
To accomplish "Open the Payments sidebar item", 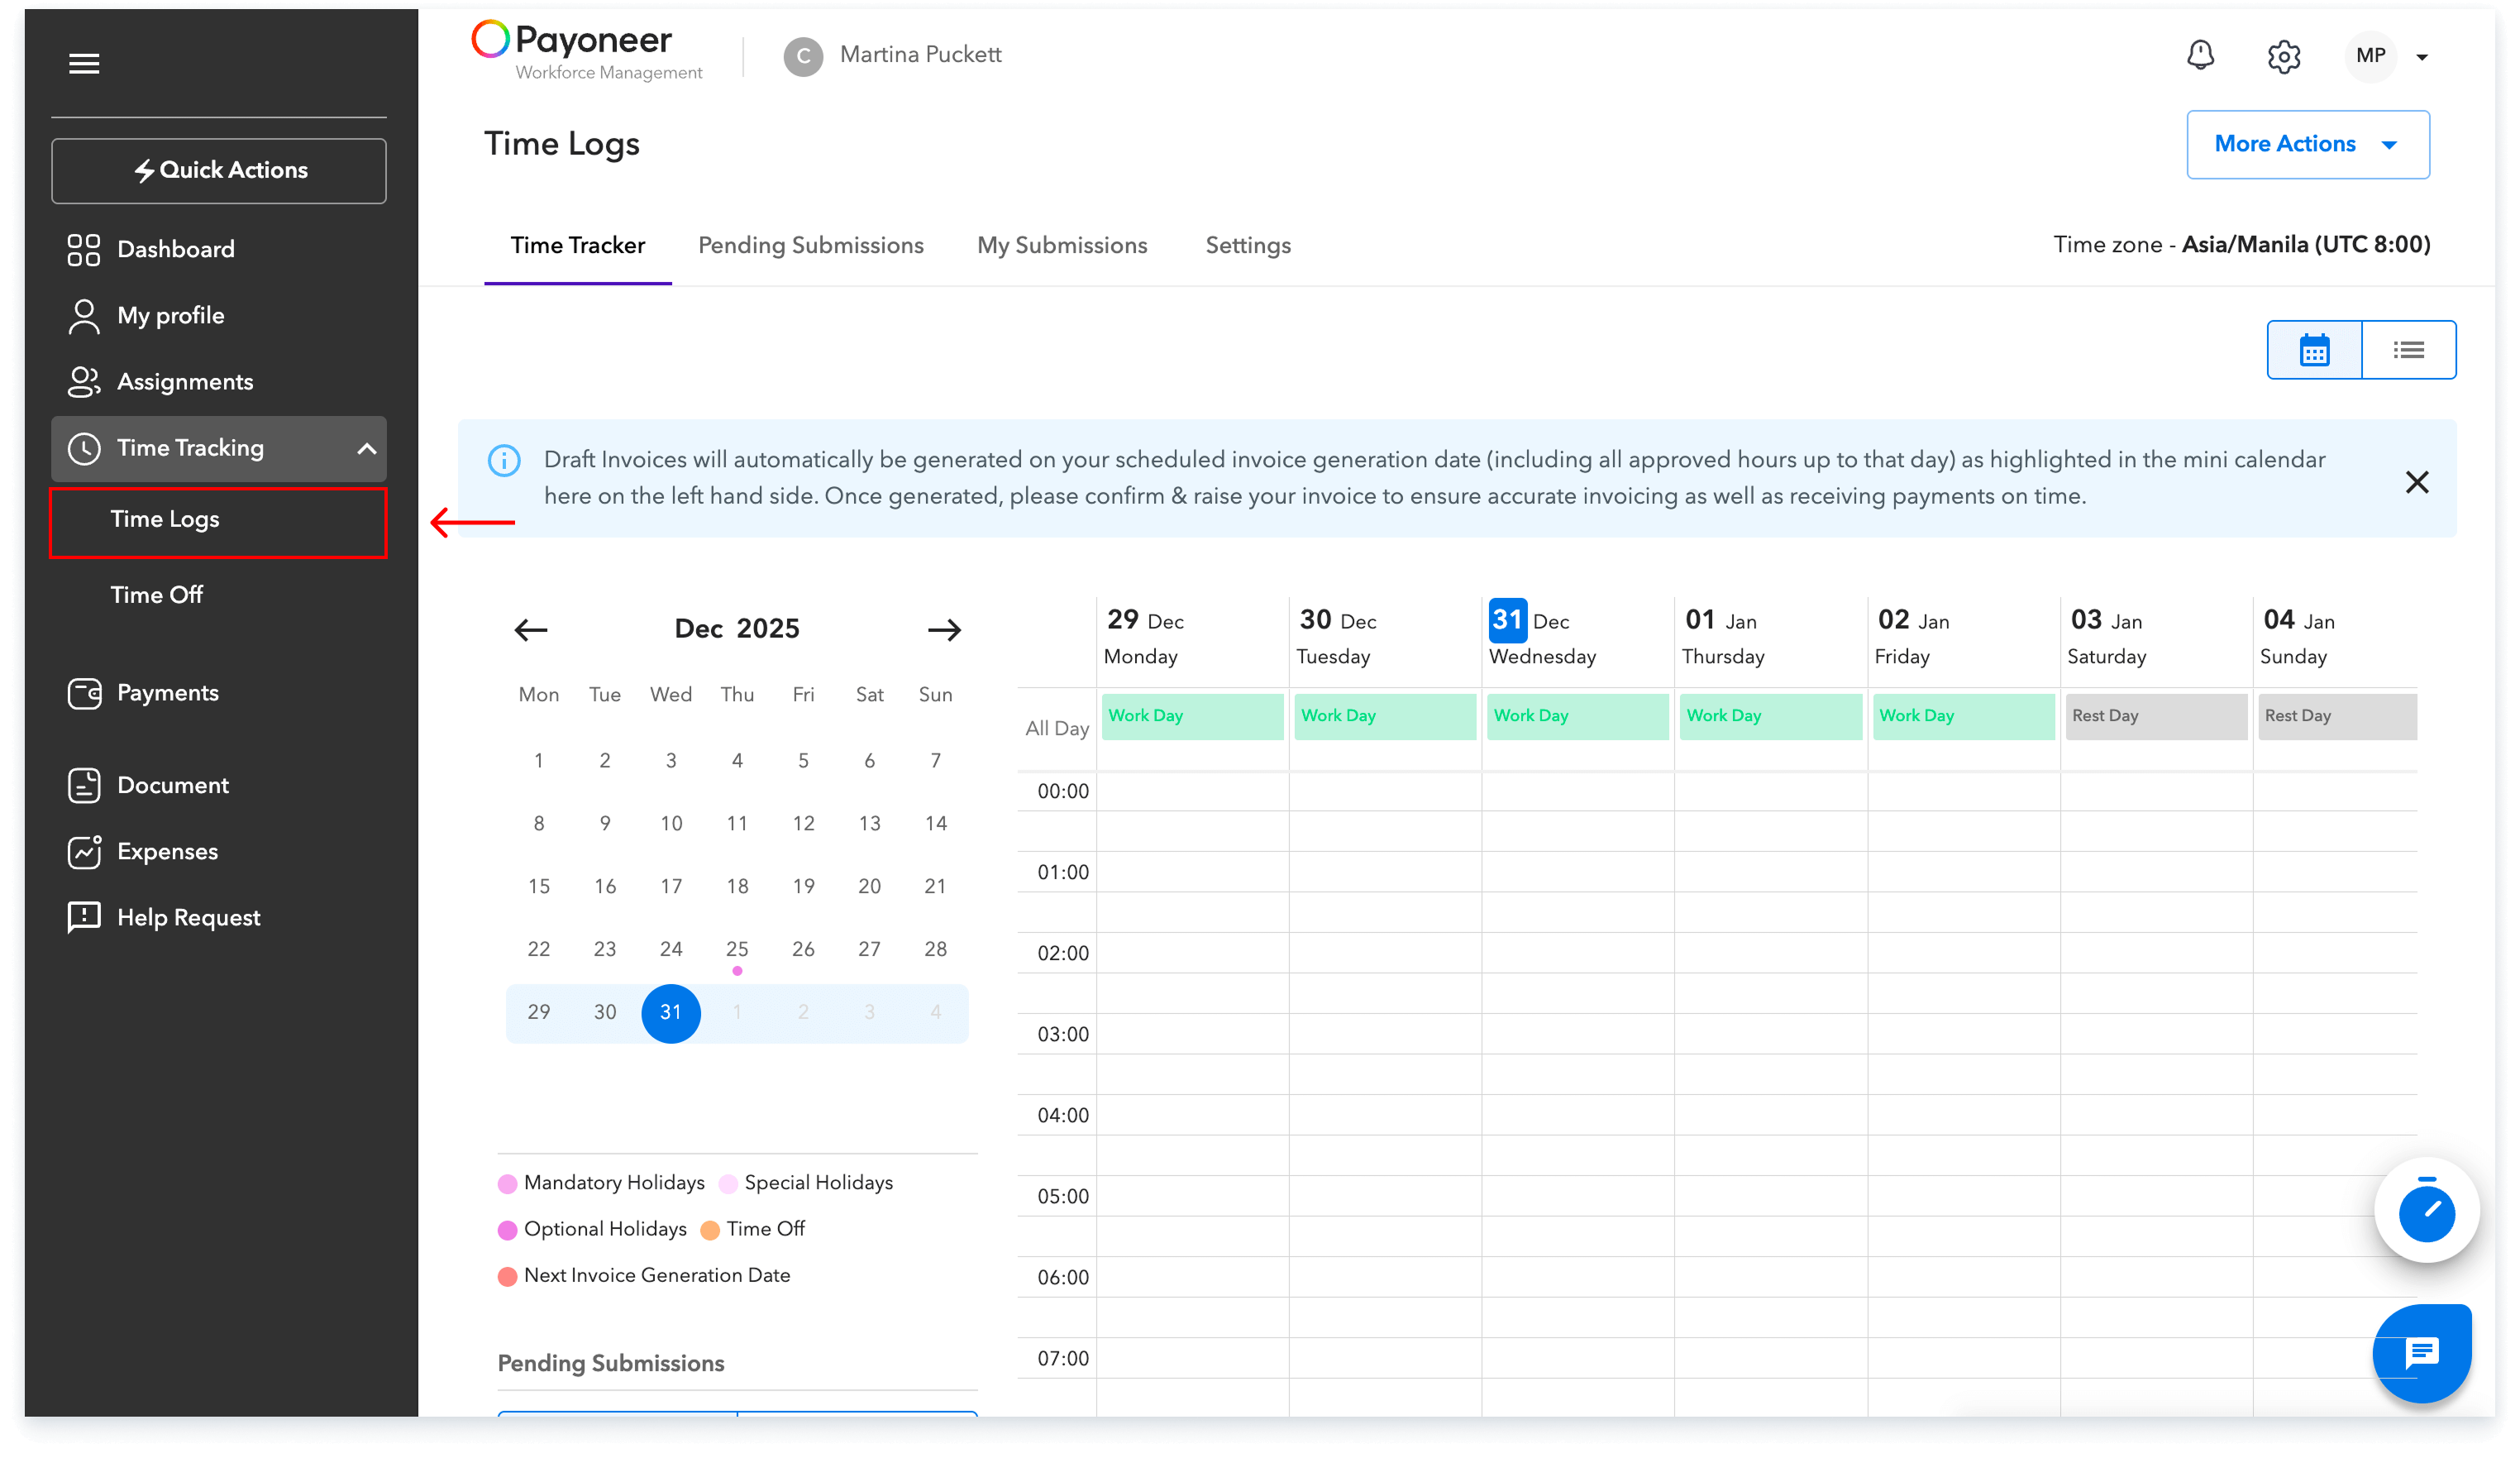I will tap(167, 693).
